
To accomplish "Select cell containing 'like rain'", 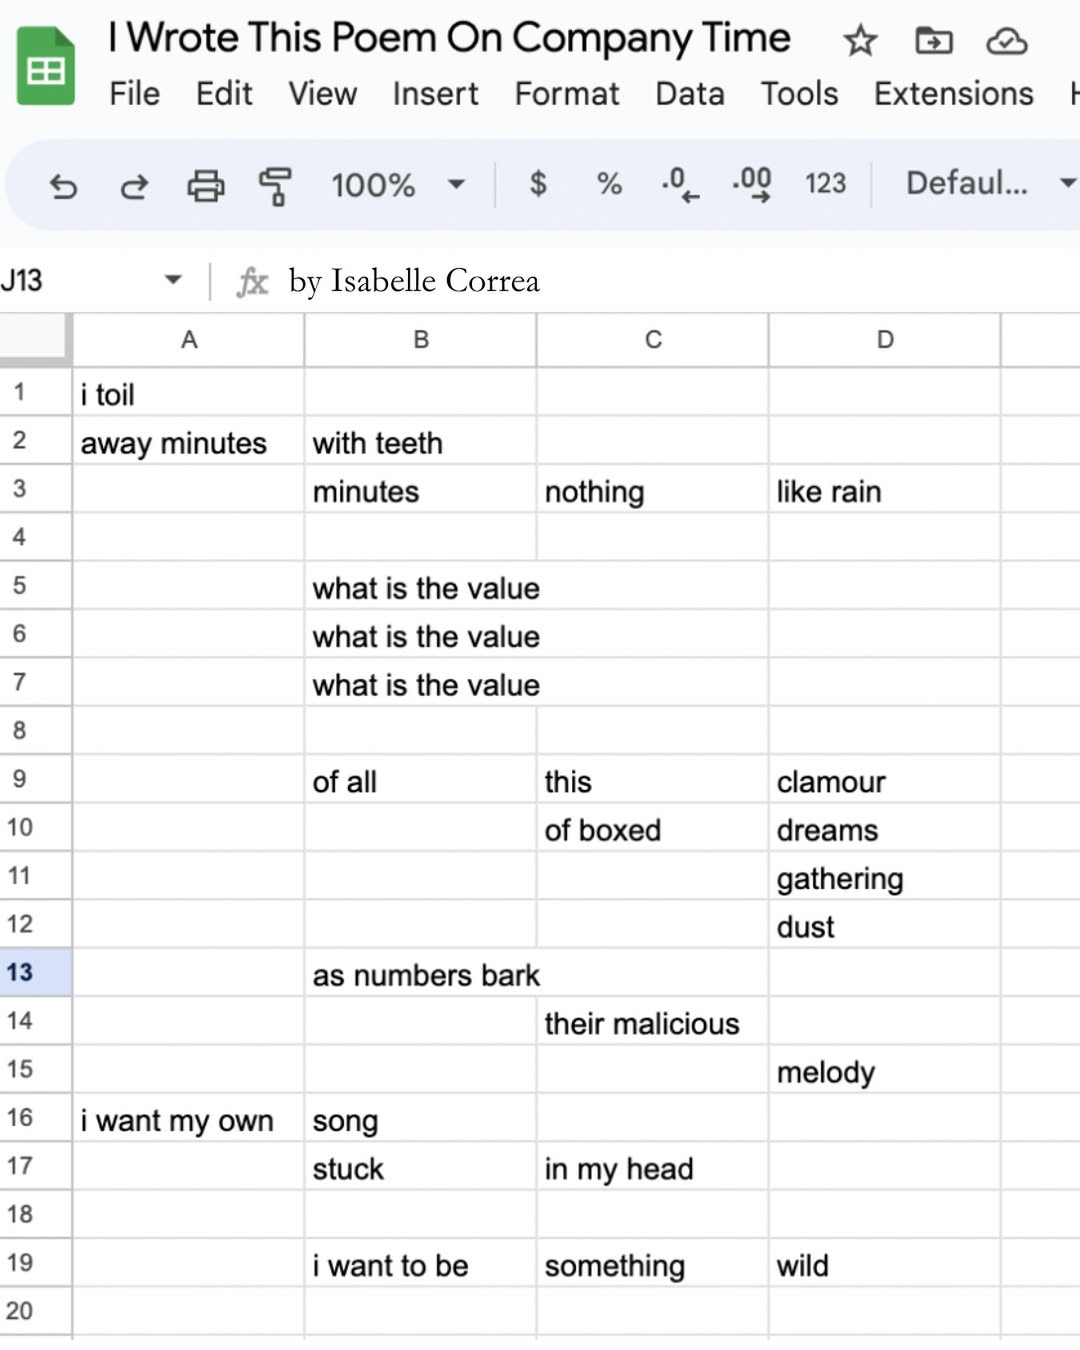I will coord(885,490).
